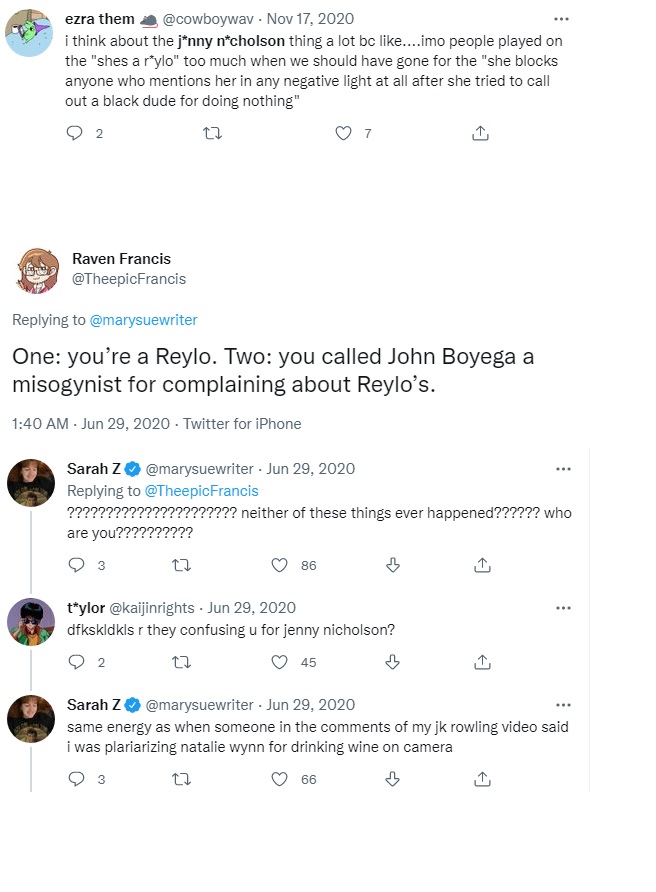Open the @kaijinrights profile handle
The width and height of the screenshot is (656, 892).
coord(151,608)
